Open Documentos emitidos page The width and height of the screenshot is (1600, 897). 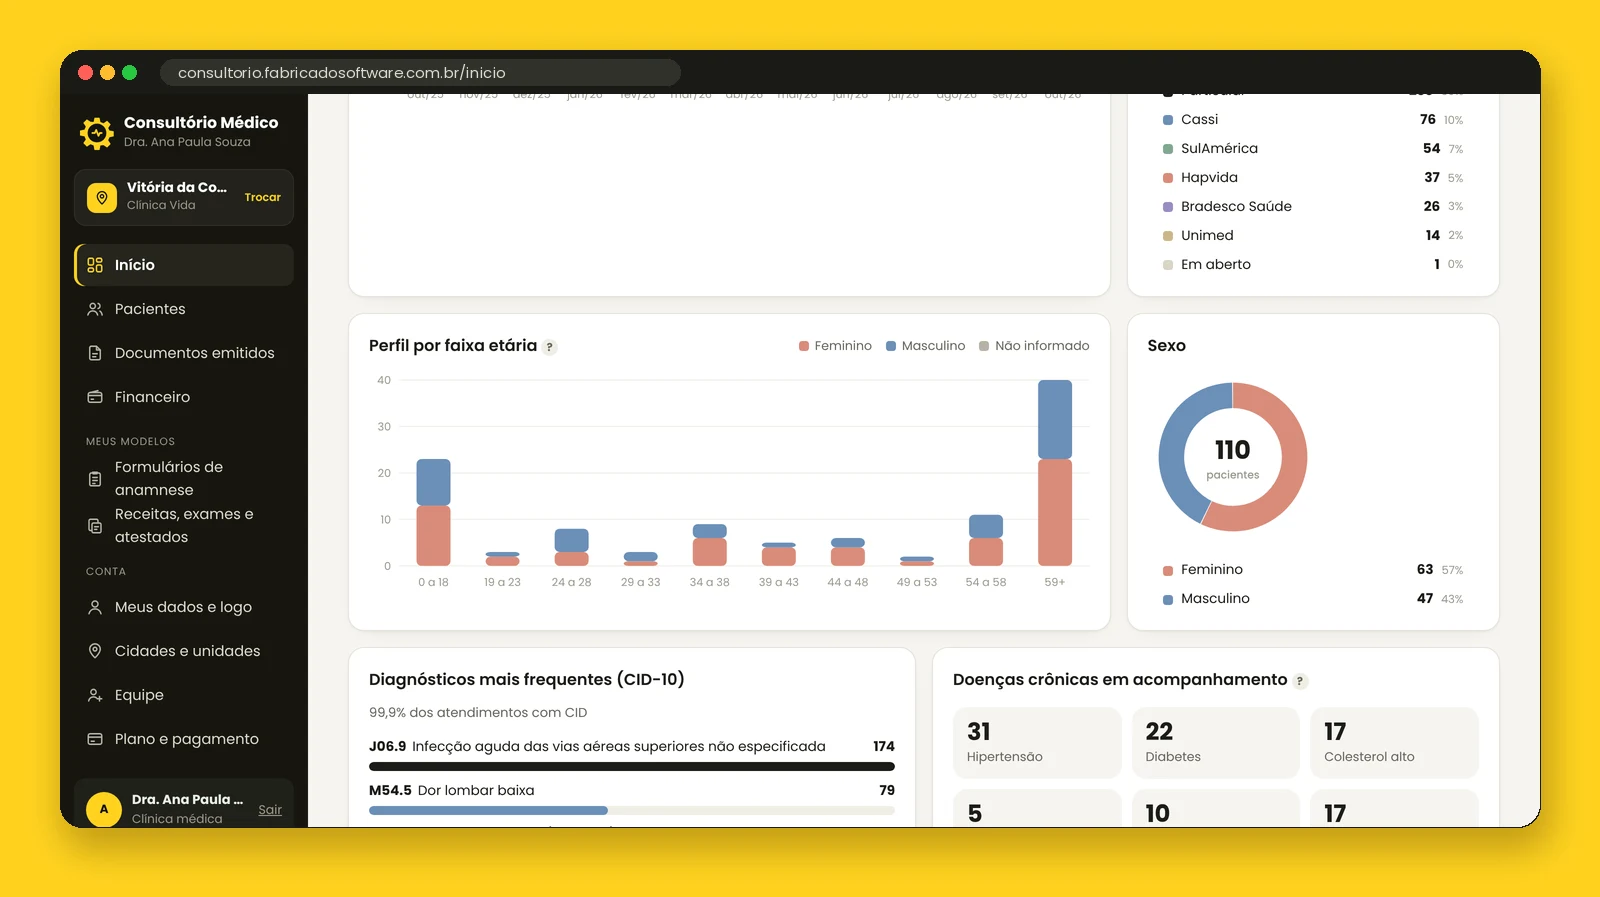pos(184,353)
